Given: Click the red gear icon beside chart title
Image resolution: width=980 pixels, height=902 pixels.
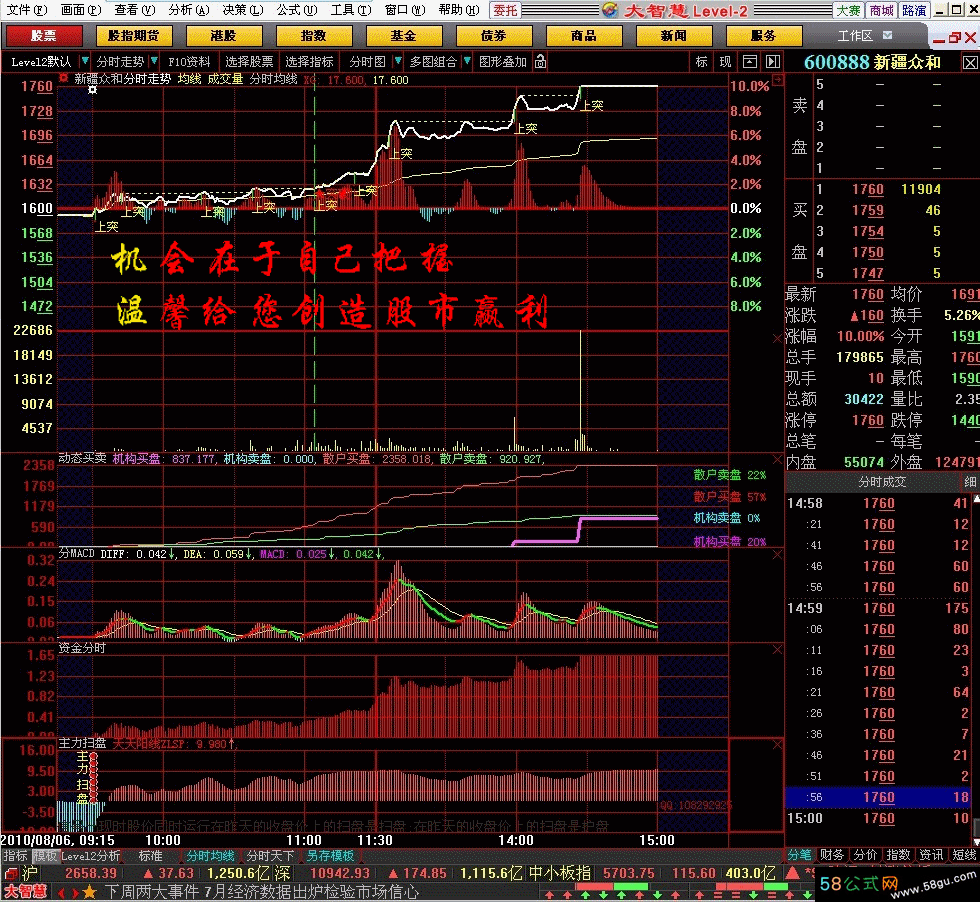Looking at the screenshot, I should tap(64, 79).
